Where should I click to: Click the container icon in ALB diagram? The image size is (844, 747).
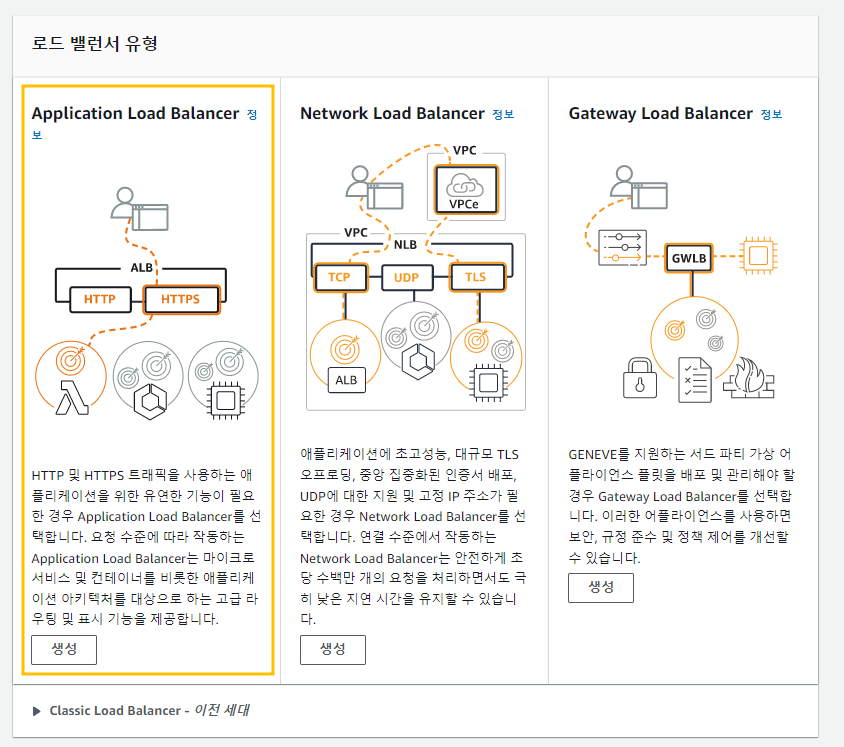pyautogui.click(x=150, y=402)
